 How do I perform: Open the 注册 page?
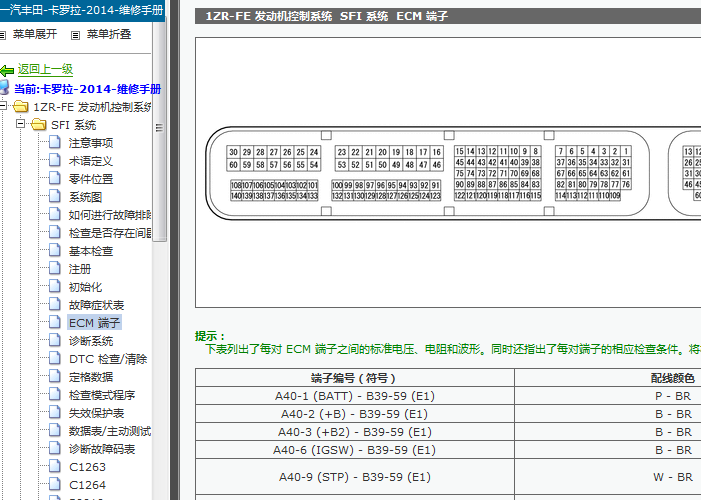coord(80,269)
